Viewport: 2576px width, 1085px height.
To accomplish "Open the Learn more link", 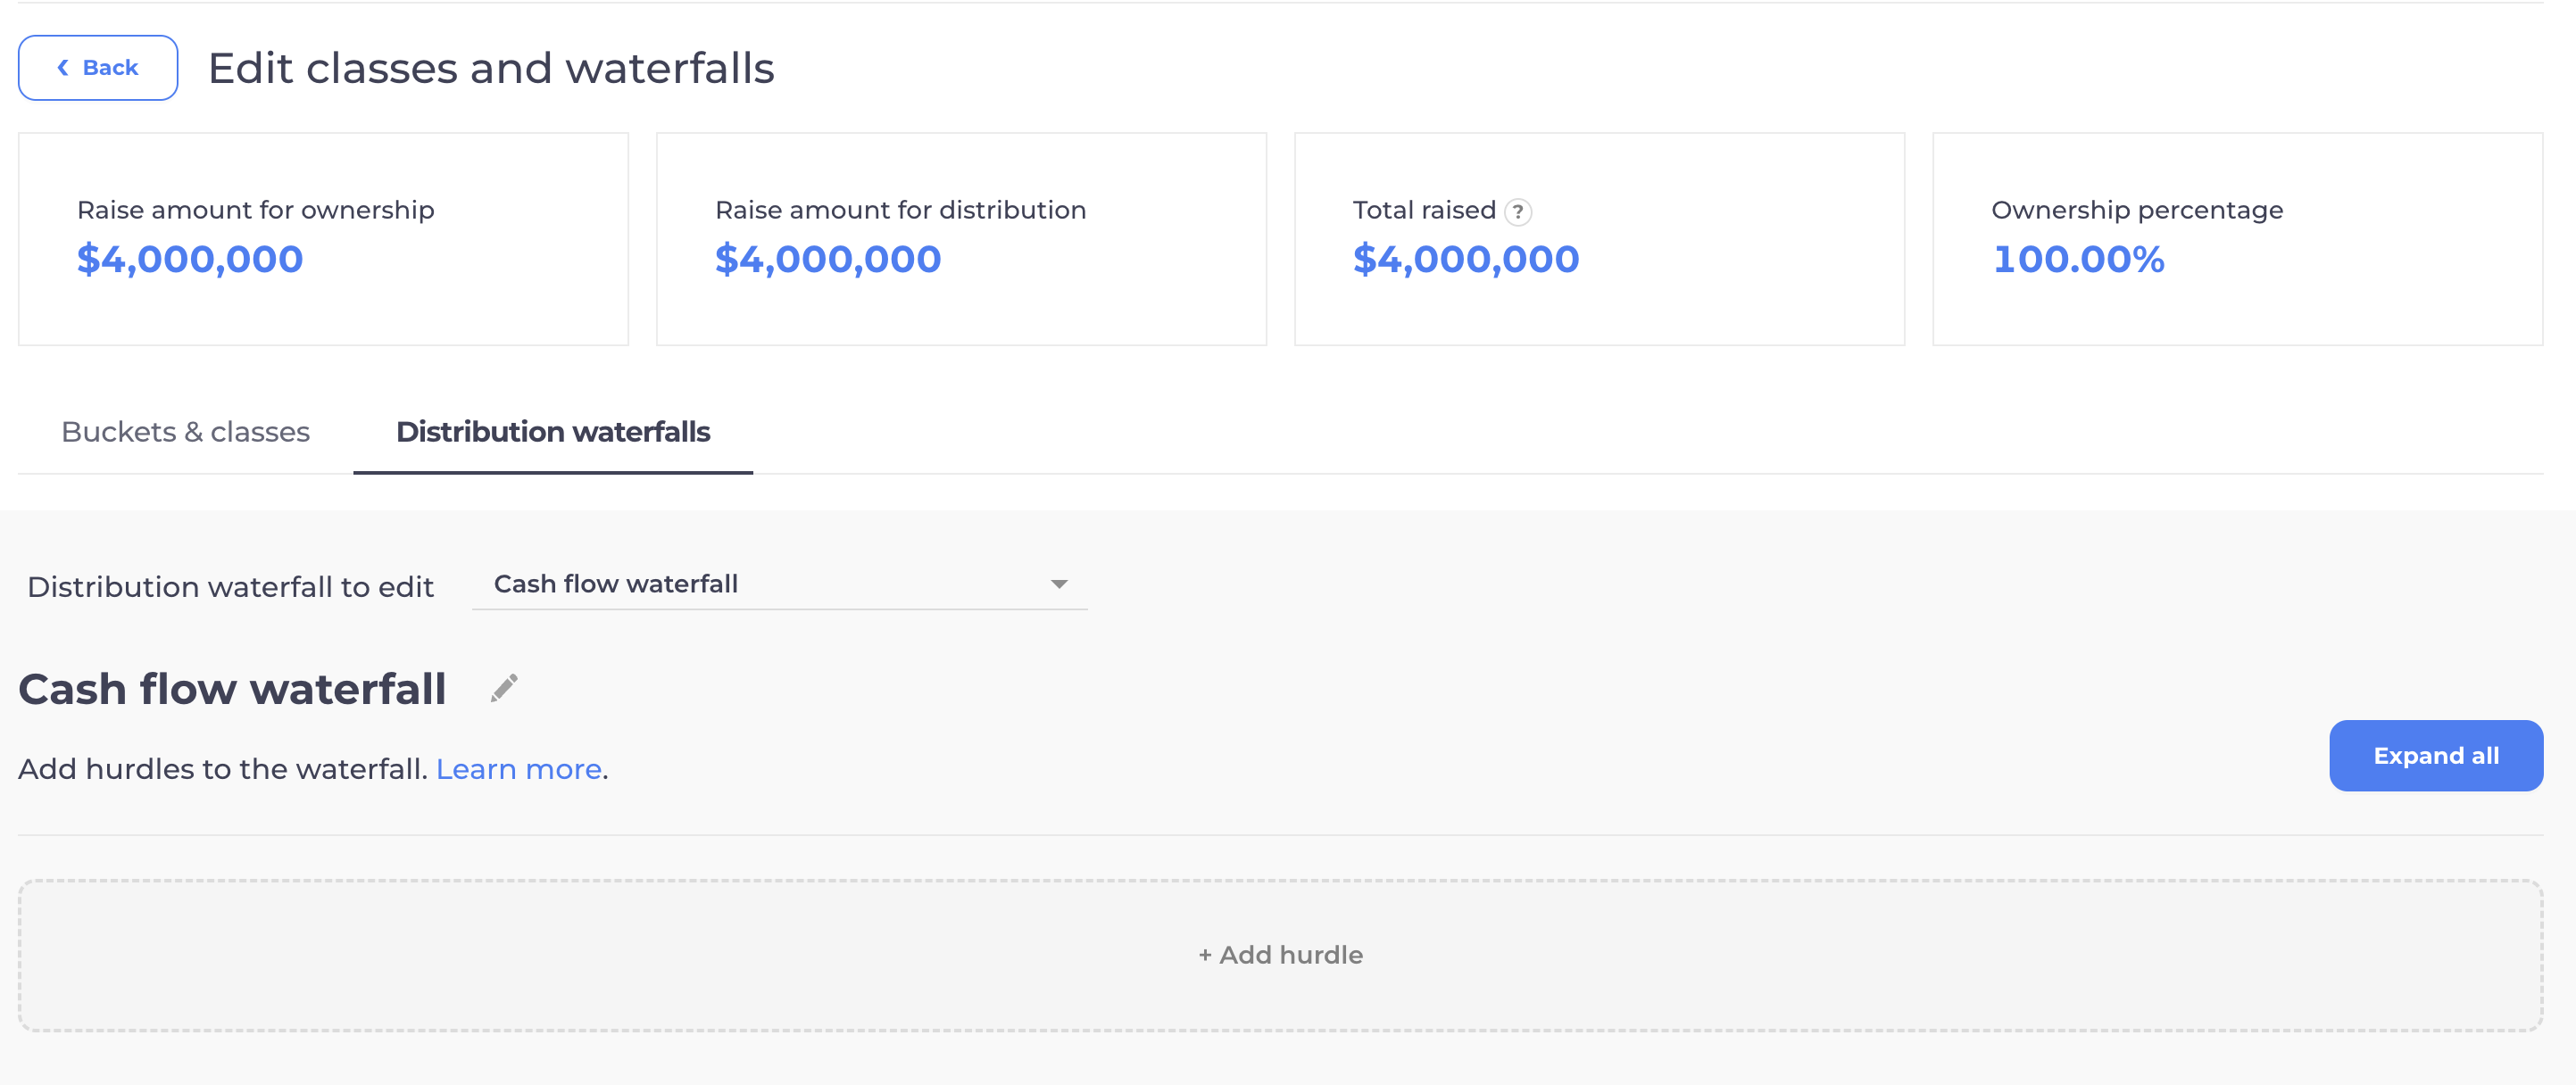I will pyautogui.click(x=518, y=769).
